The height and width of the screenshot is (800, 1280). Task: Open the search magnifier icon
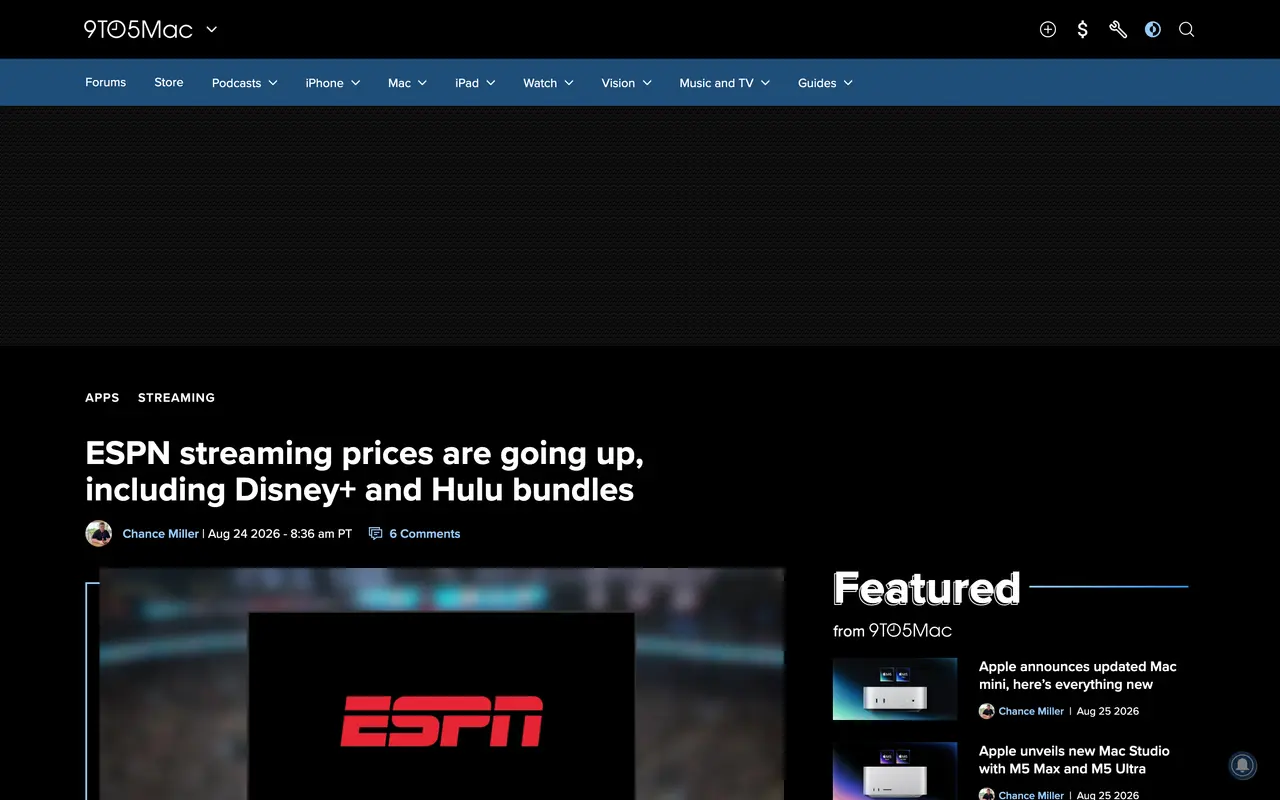[1187, 29]
